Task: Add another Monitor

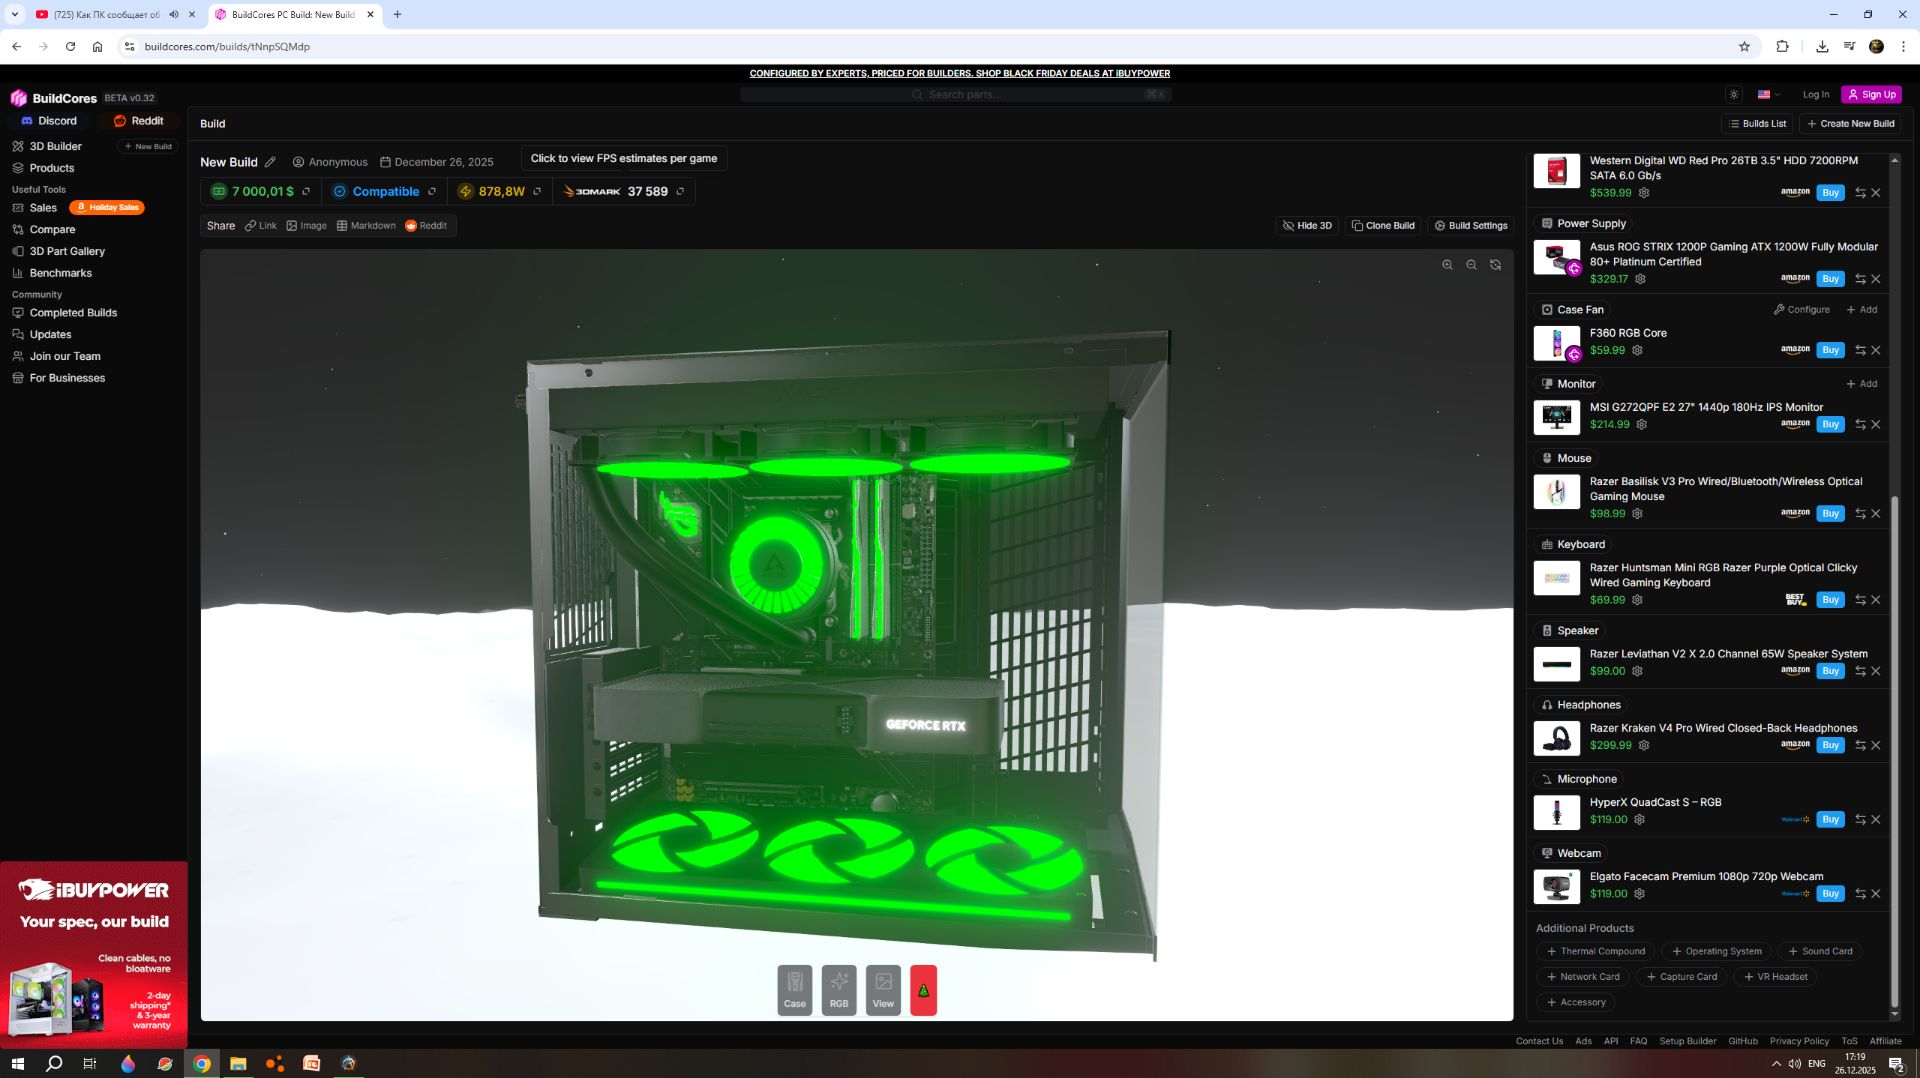Action: 1862,384
